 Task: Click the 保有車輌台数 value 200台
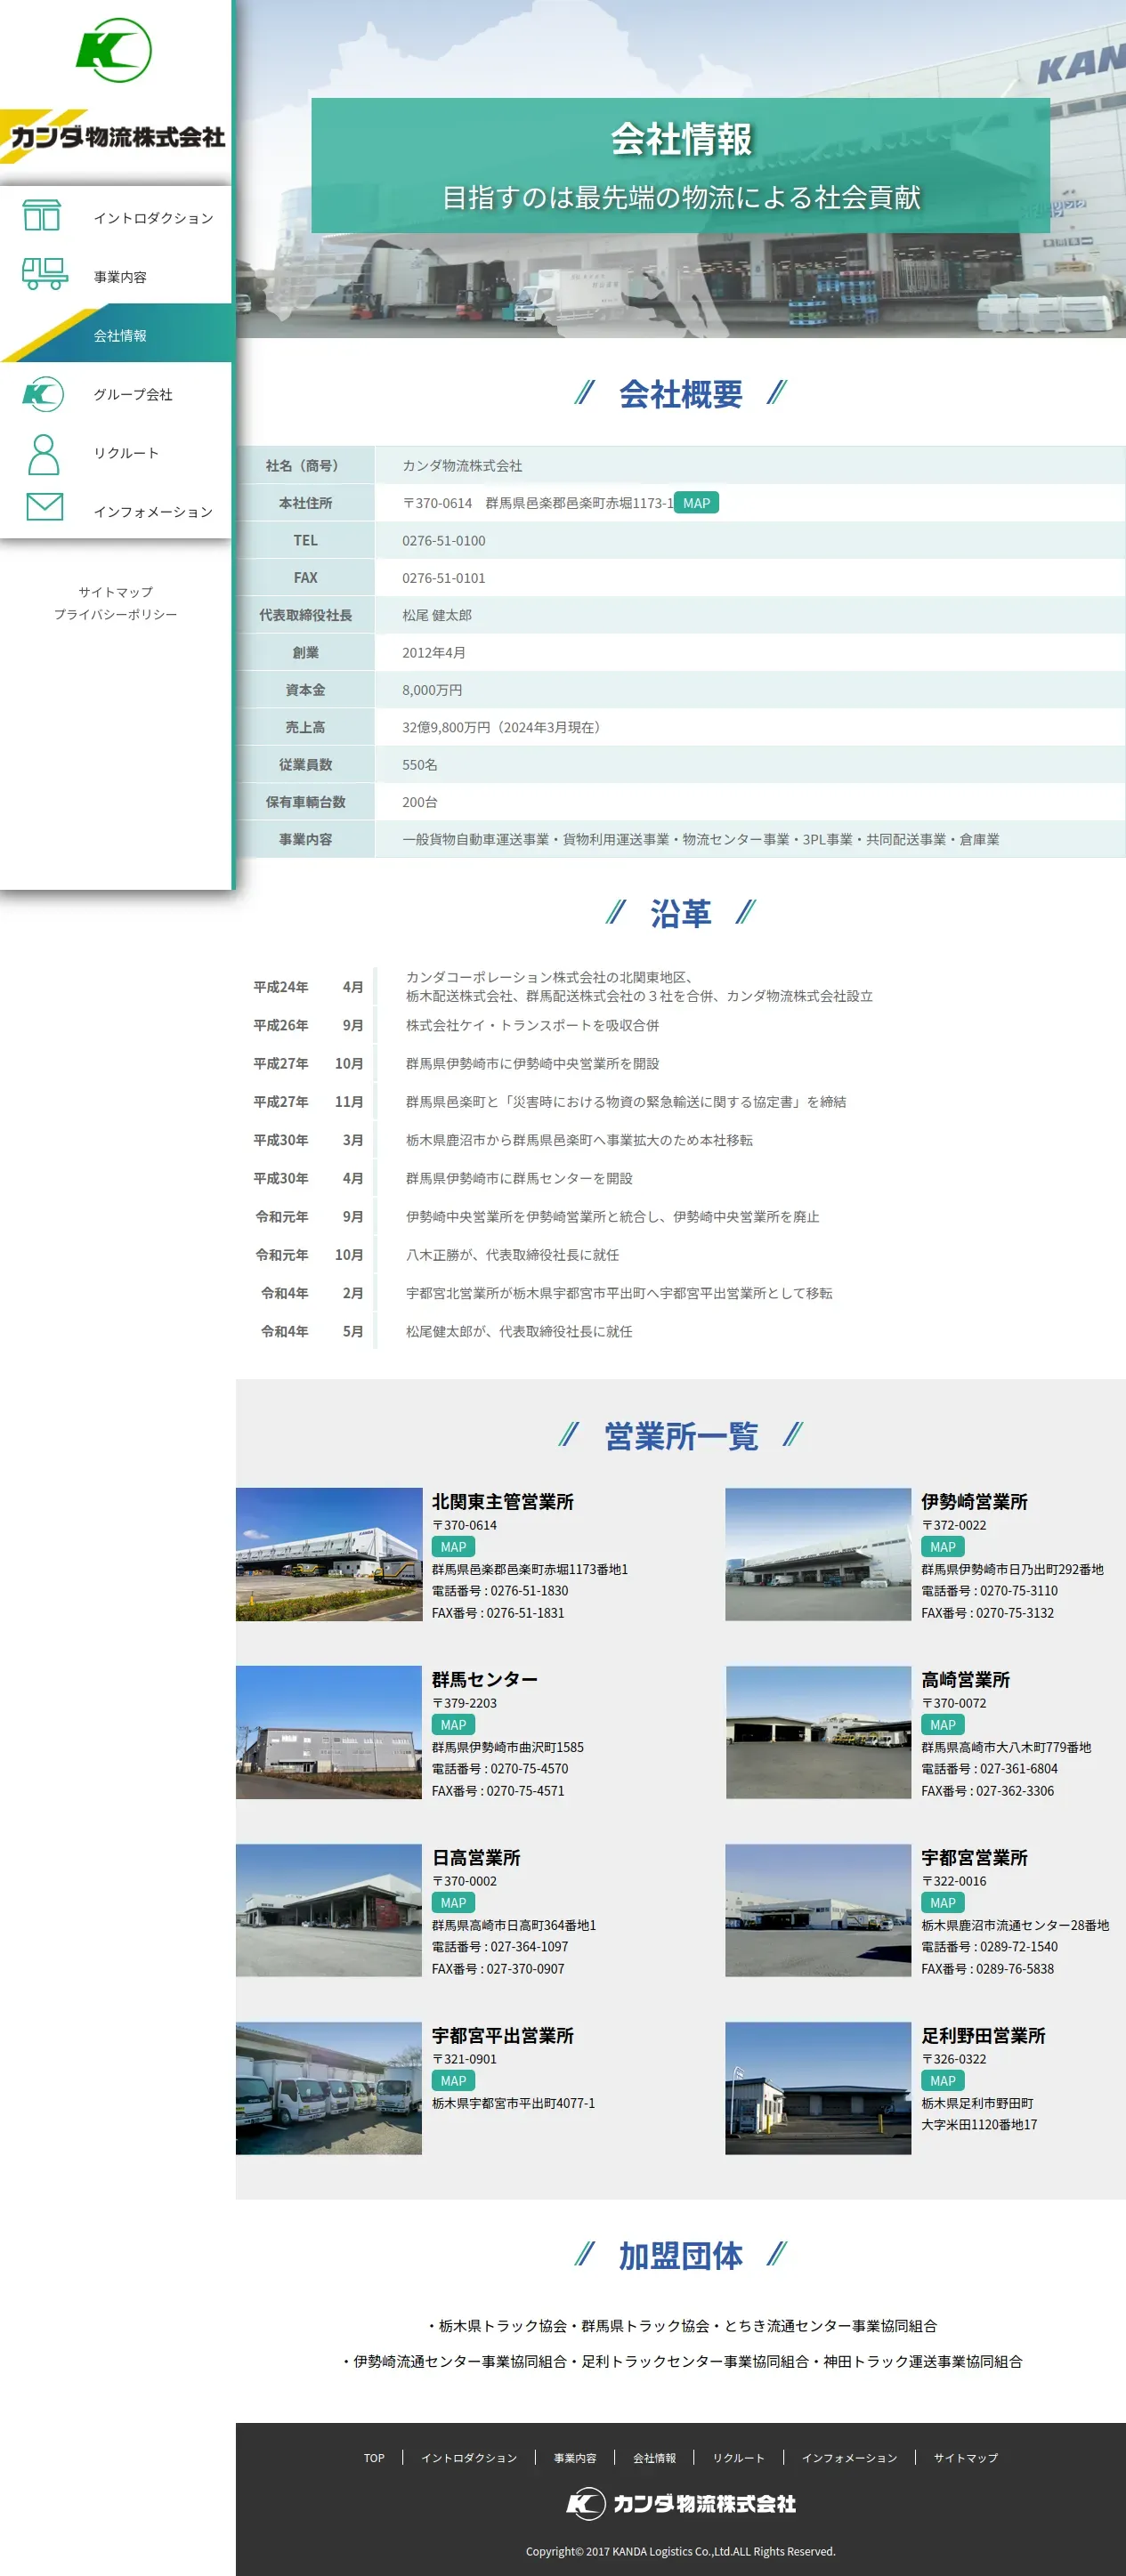pos(420,801)
